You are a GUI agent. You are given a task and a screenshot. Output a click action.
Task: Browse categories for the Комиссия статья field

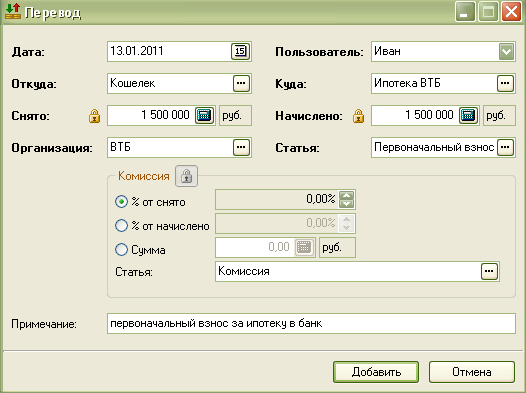pyautogui.click(x=489, y=271)
